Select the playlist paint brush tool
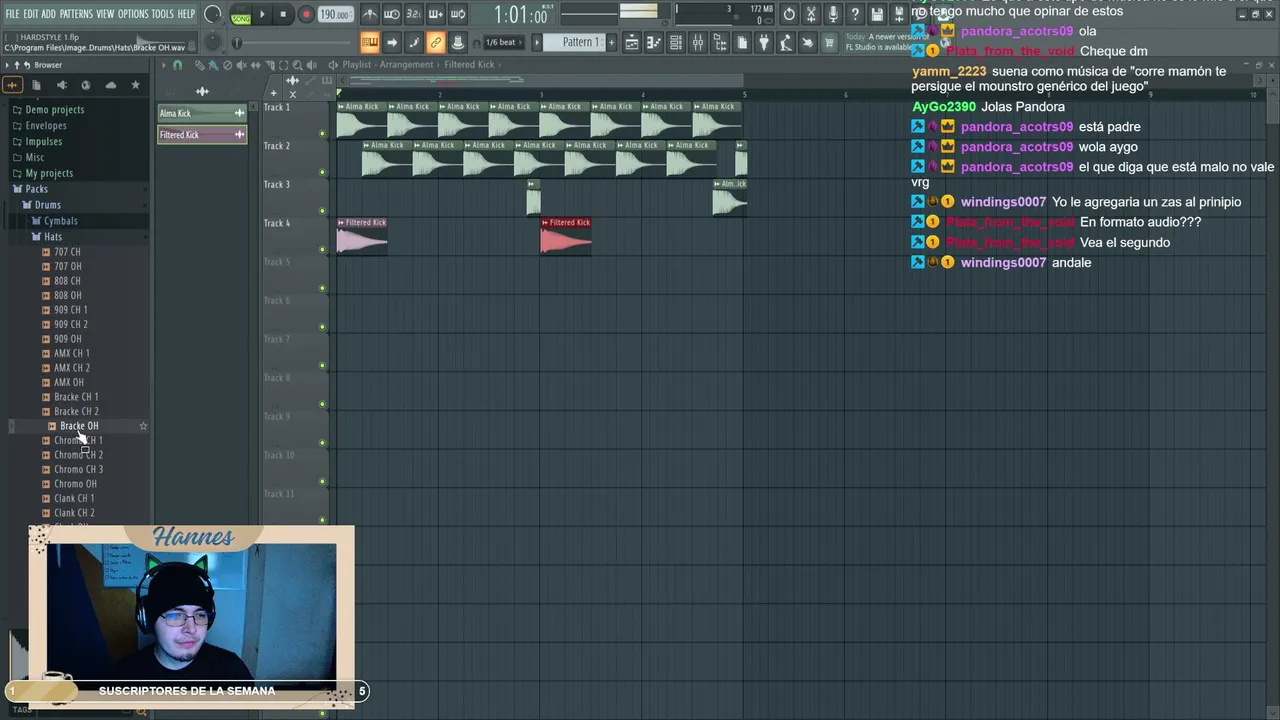The height and width of the screenshot is (720, 1280). pos(213,65)
